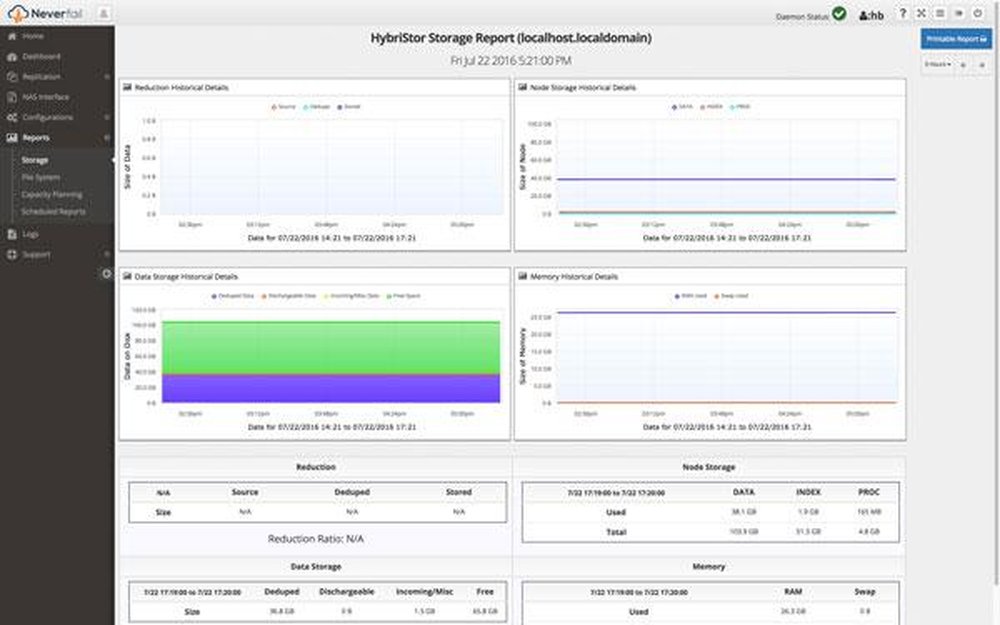Image resolution: width=1000 pixels, height=625 pixels.
Task: Toggle Swap Used series in Memory legend
Action: (x=731, y=297)
